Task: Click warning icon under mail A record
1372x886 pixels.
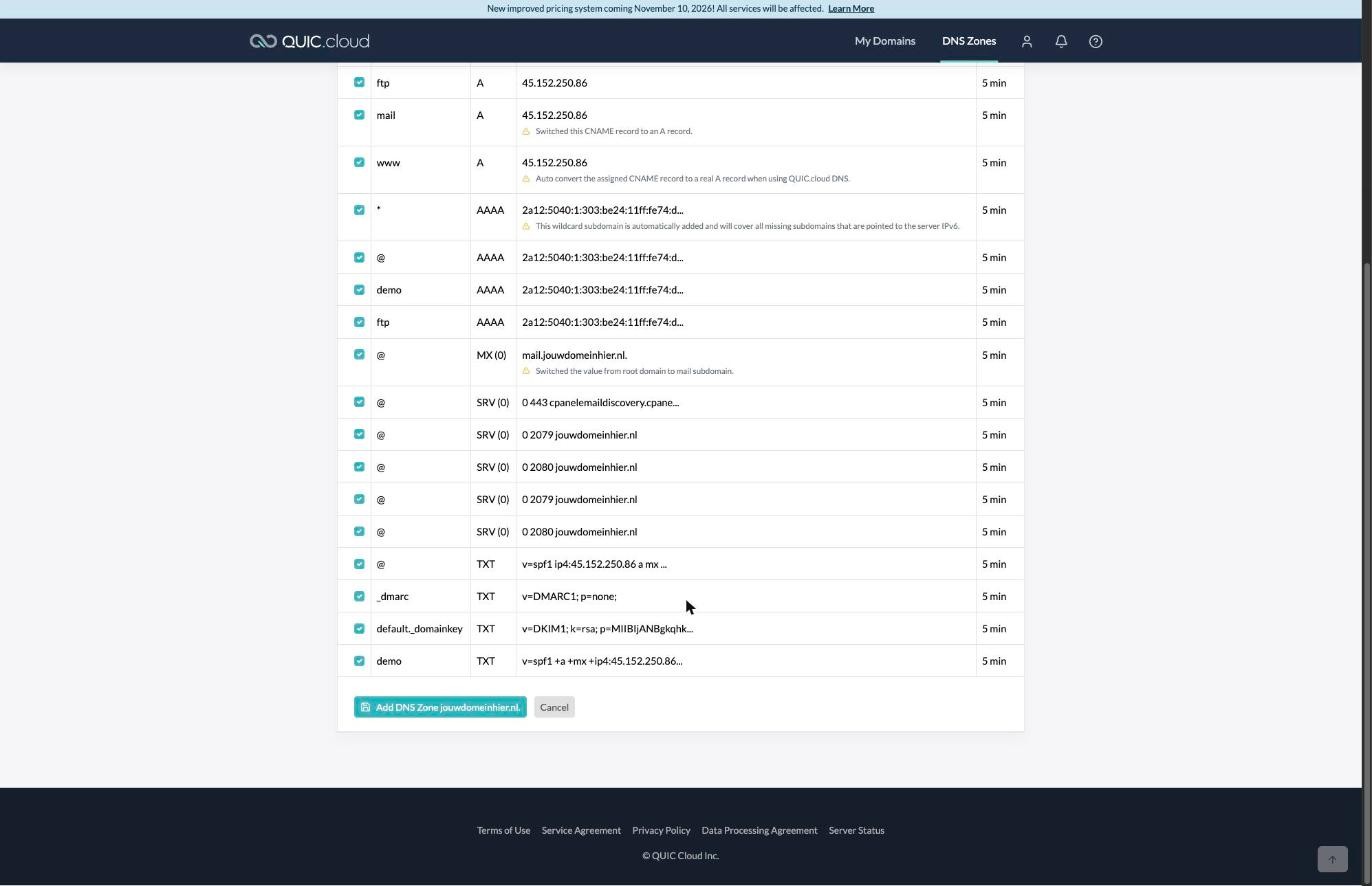Action: pos(526,131)
